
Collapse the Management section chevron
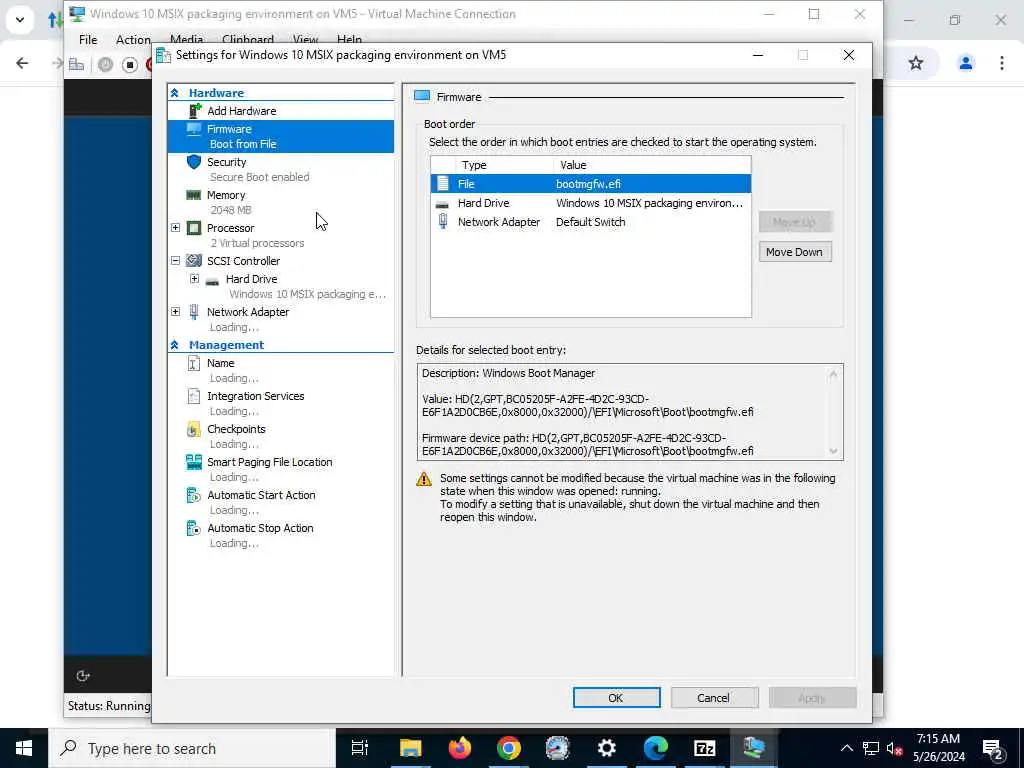(175, 345)
